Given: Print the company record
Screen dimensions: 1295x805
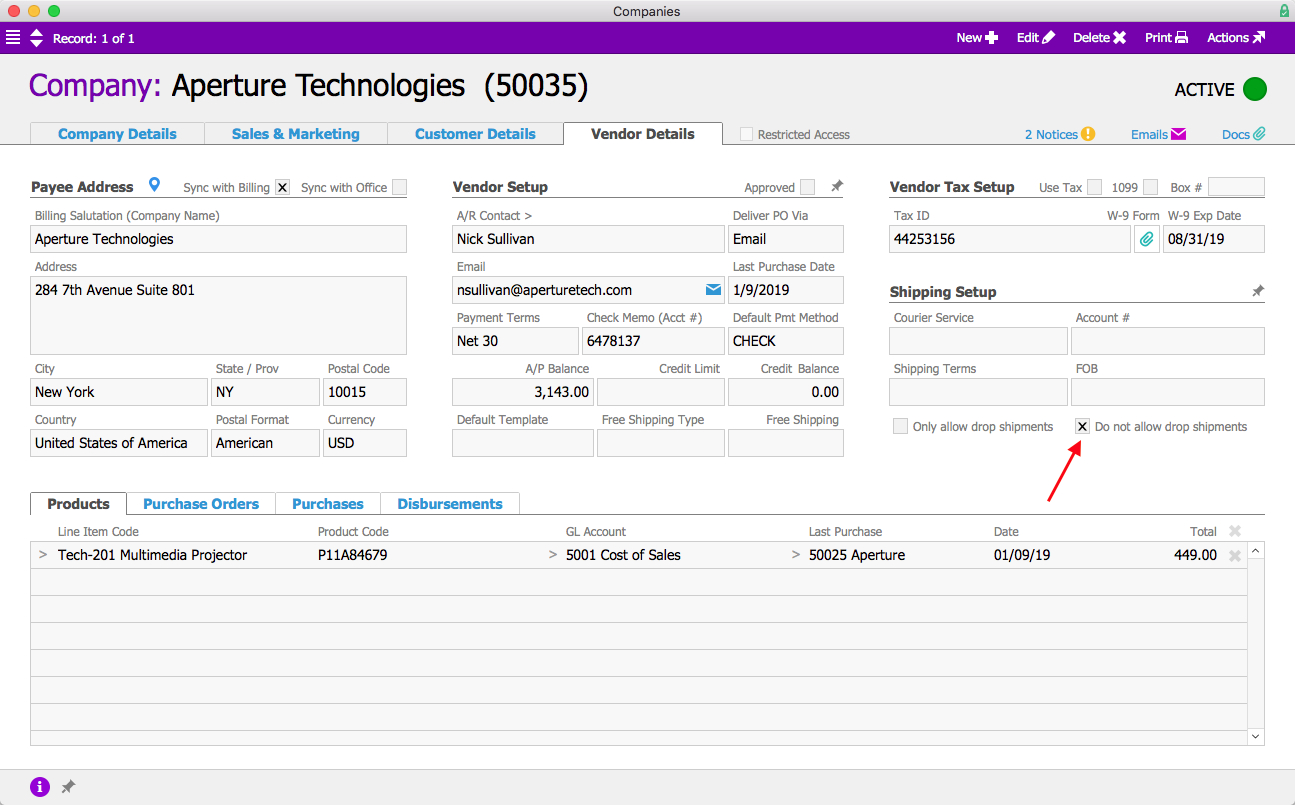Looking at the screenshot, I should (x=1166, y=38).
